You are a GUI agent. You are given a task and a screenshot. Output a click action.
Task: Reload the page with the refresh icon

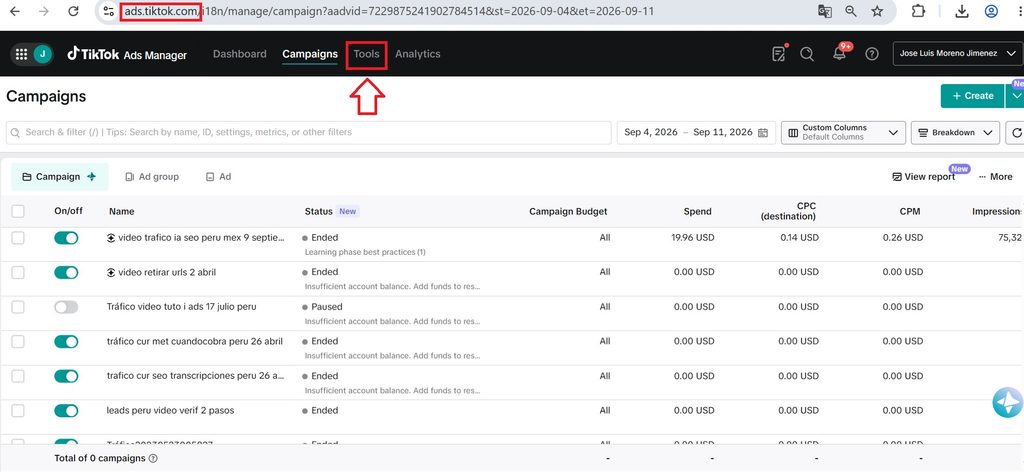click(73, 11)
